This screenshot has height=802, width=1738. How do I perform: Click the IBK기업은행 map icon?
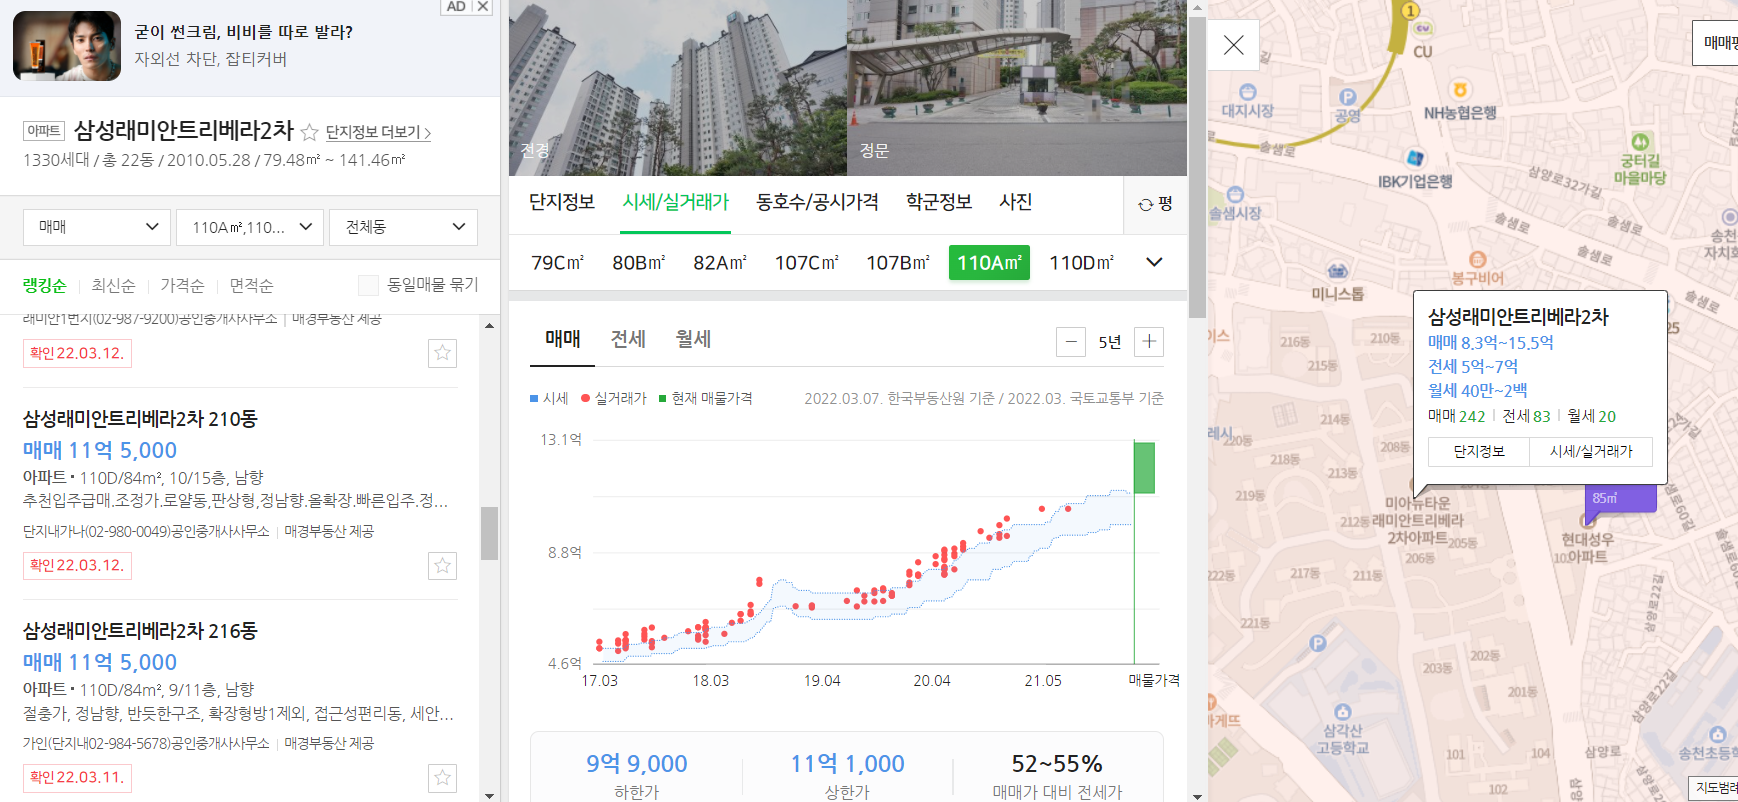coord(1415,158)
